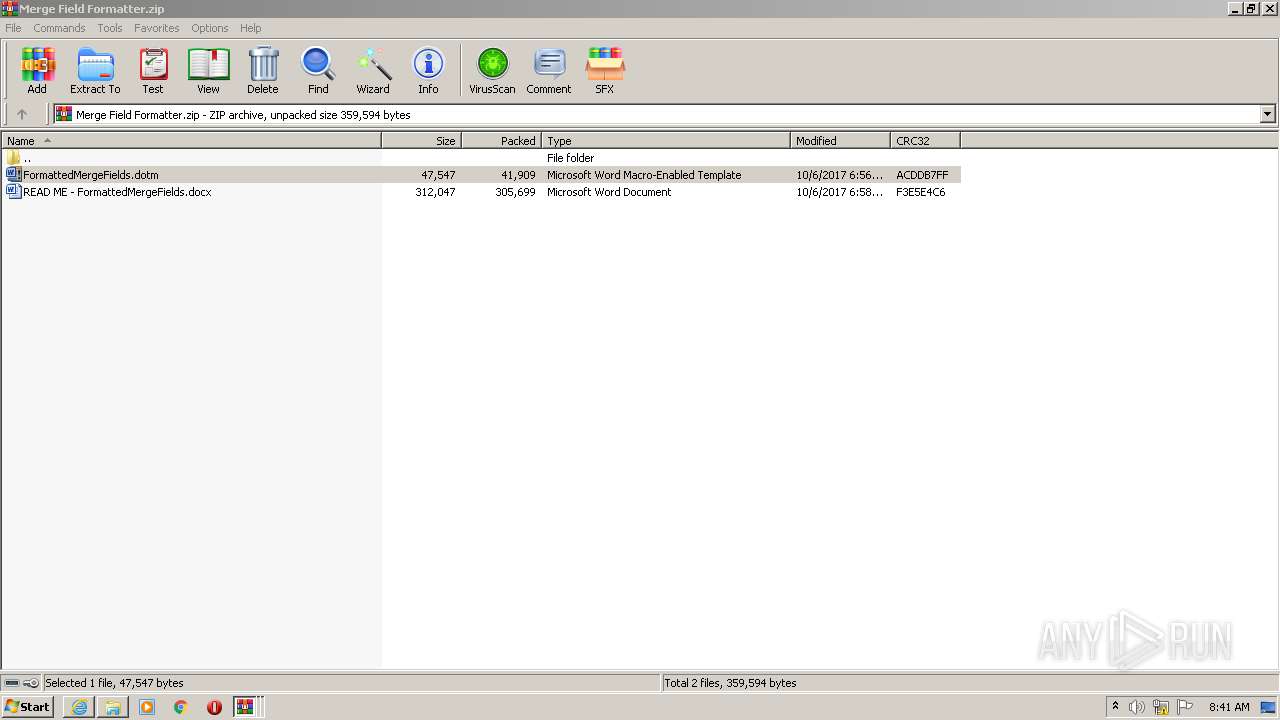Click the 305,699 packed value

coord(515,192)
